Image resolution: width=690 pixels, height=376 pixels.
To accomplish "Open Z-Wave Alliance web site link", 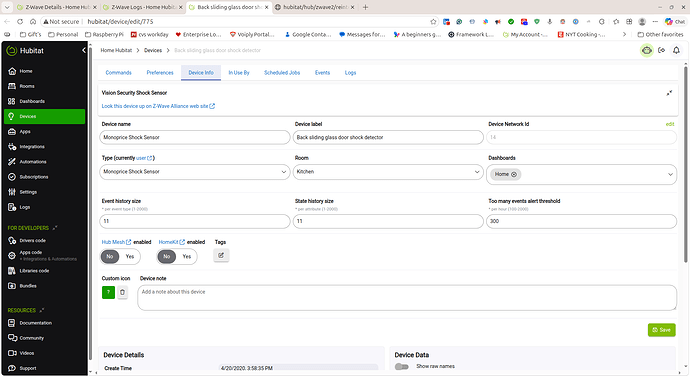I will point(158,106).
